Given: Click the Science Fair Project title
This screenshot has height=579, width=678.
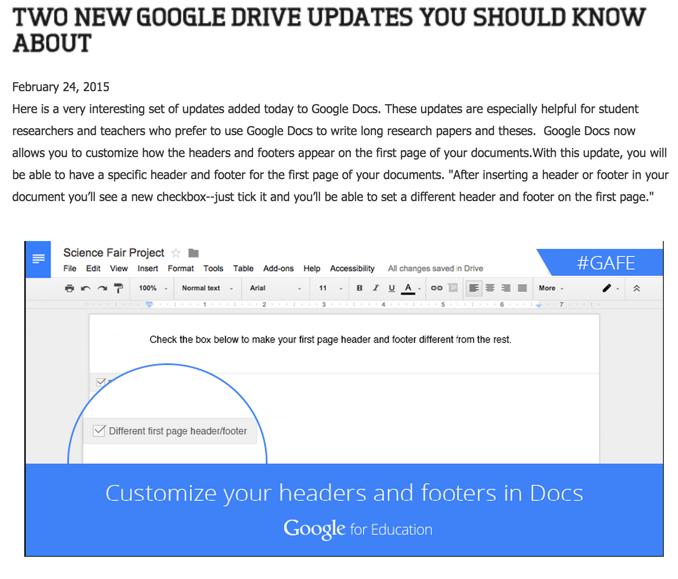Looking at the screenshot, I should click(114, 253).
